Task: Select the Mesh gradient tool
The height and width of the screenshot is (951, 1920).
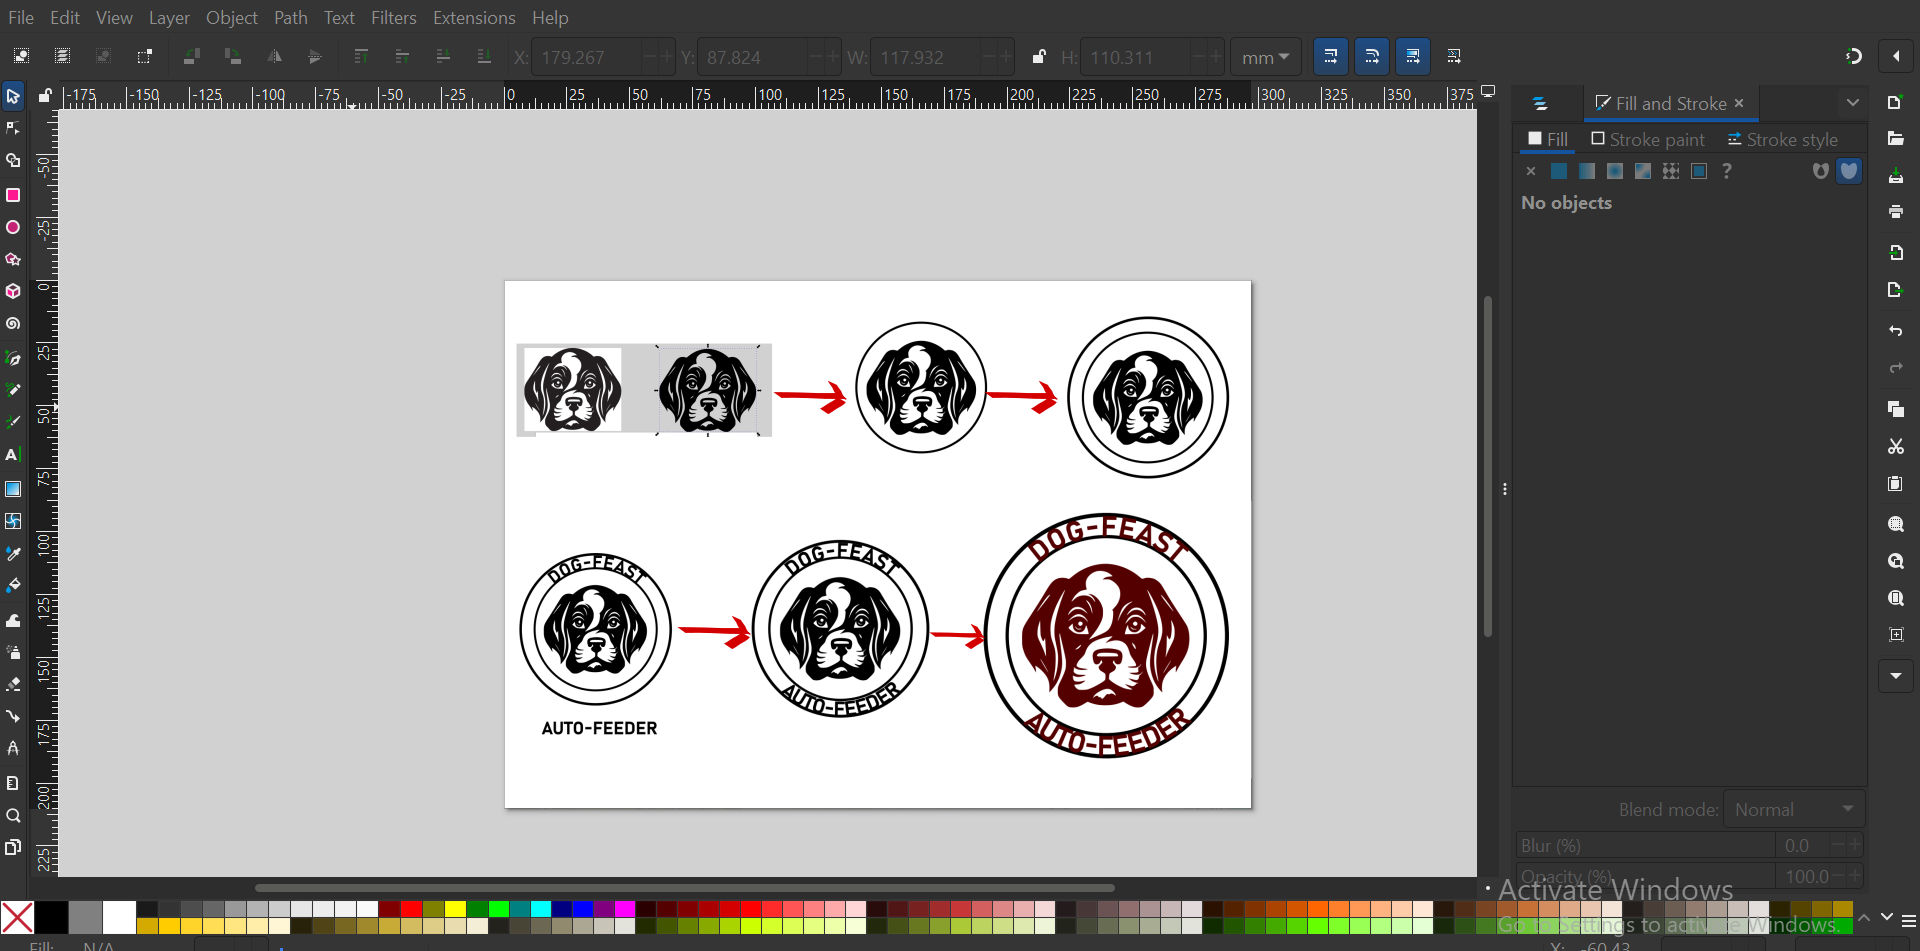Action: [x=13, y=521]
